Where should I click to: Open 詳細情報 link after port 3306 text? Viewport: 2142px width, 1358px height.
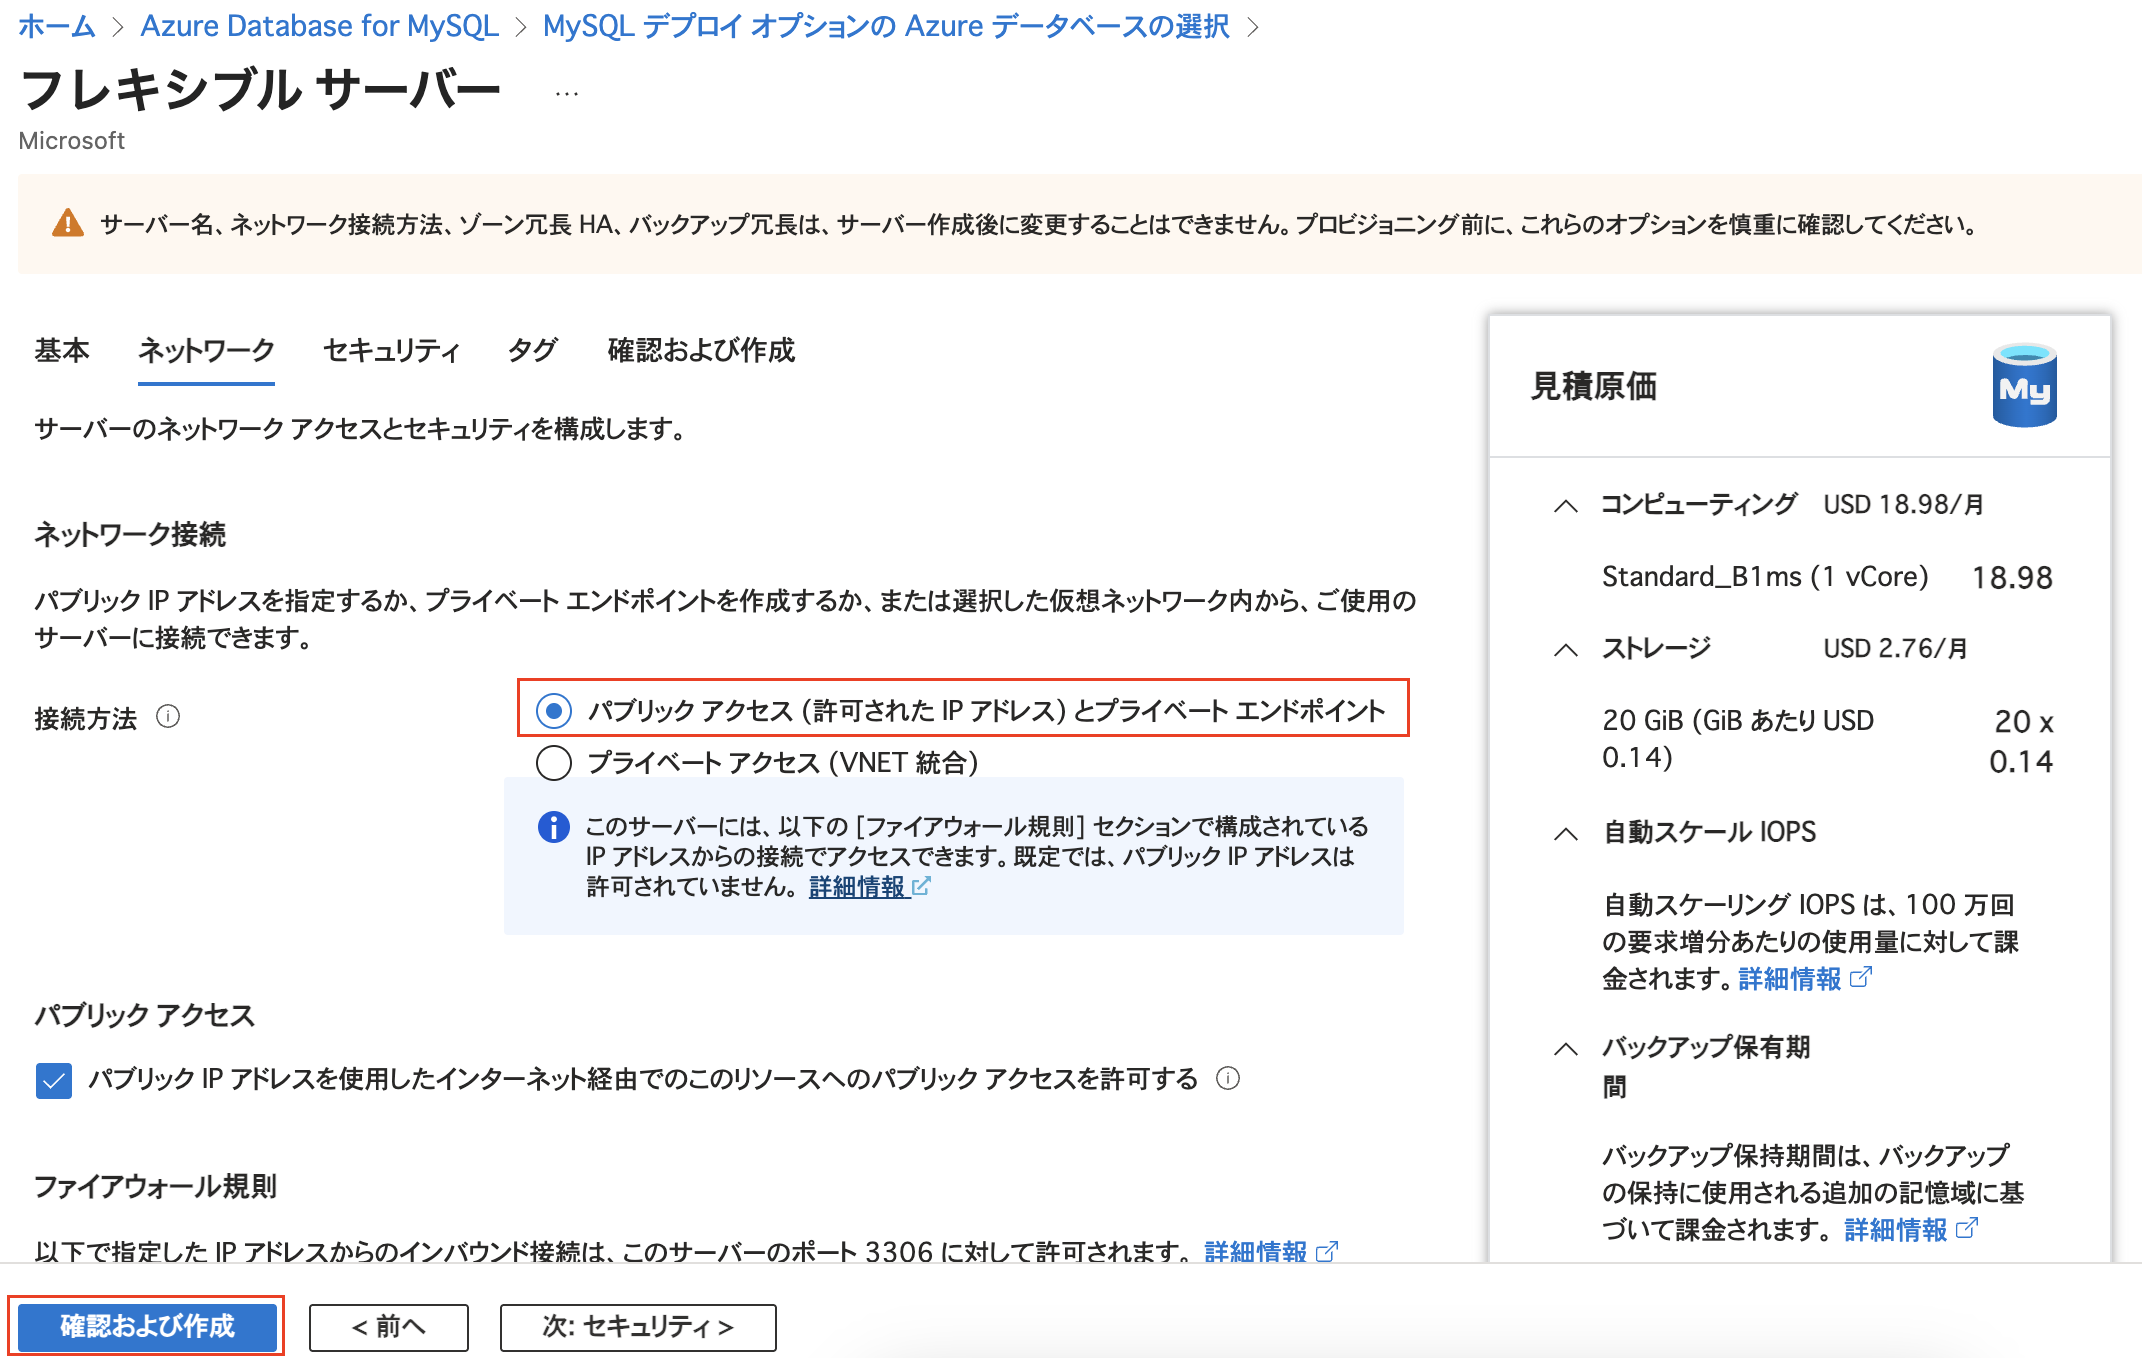pyautogui.click(x=1256, y=1252)
